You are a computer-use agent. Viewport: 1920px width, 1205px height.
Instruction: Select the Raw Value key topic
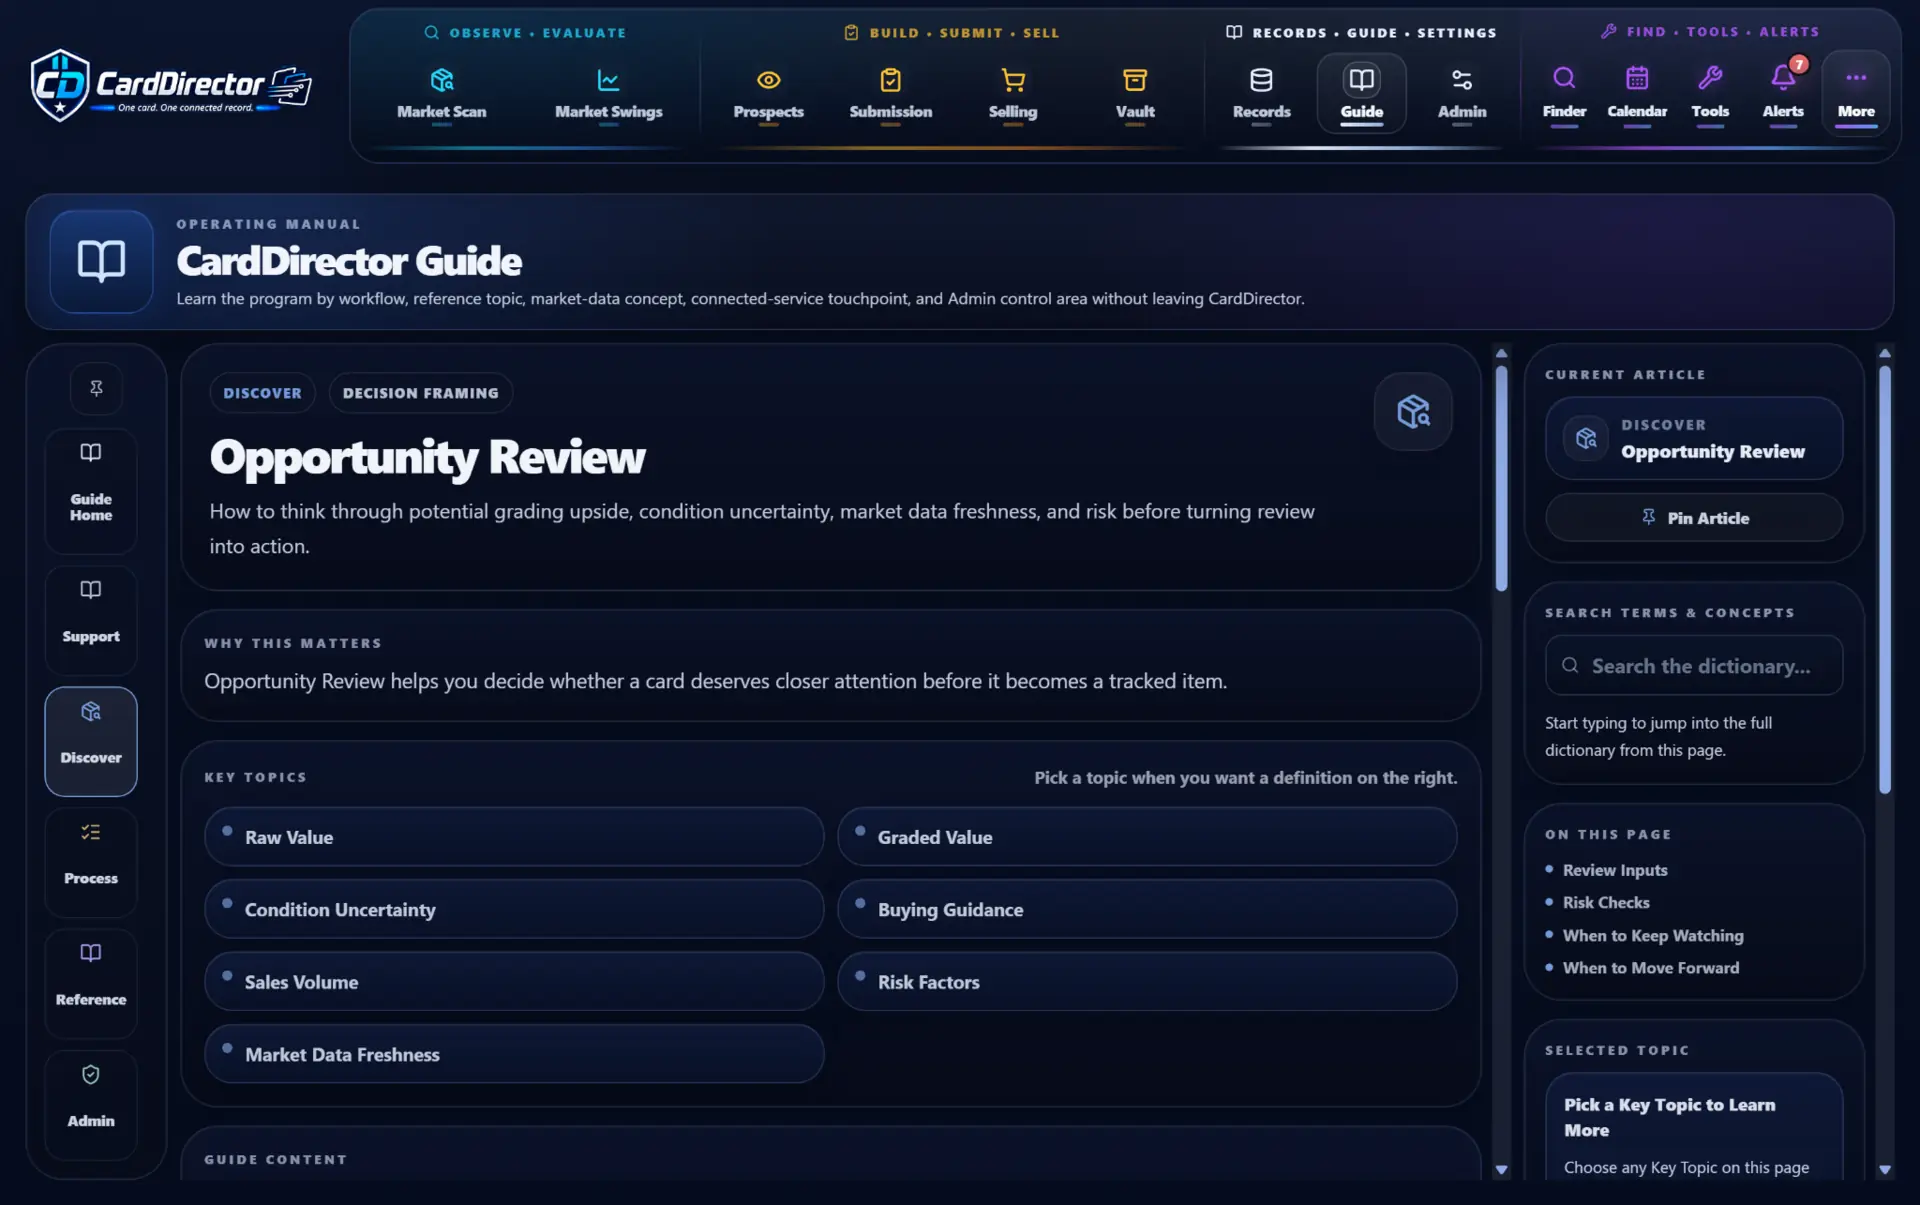514,837
